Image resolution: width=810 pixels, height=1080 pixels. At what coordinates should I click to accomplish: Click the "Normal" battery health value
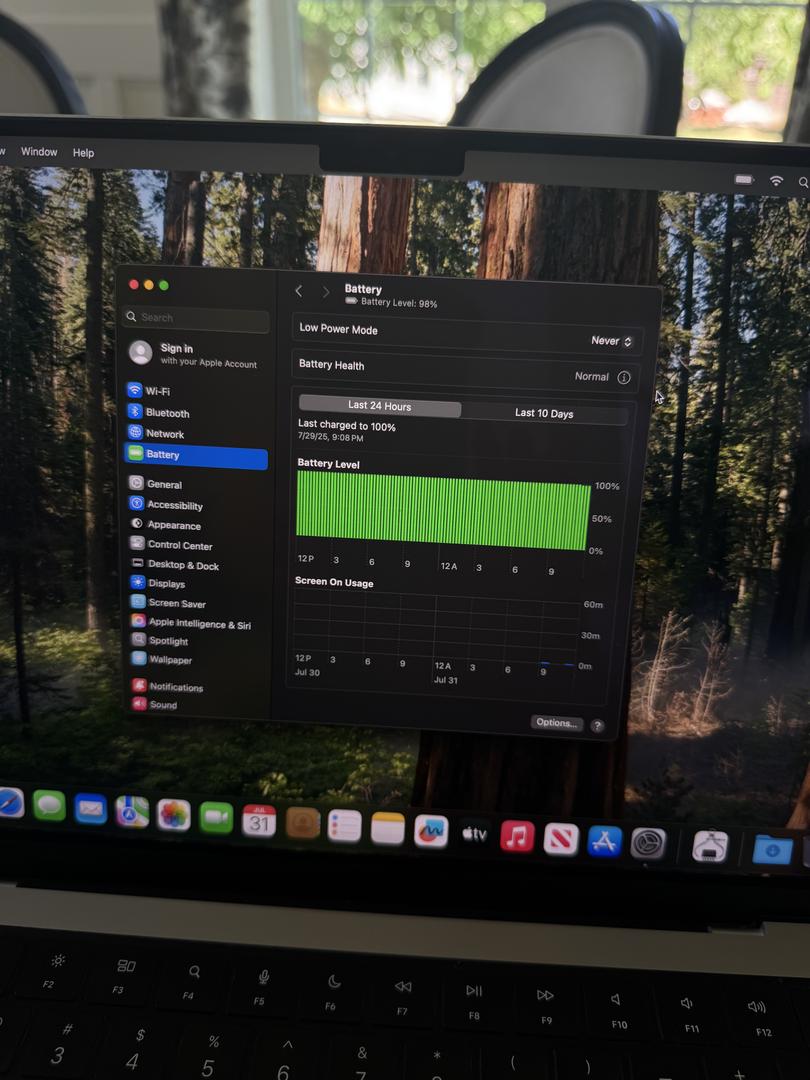(x=592, y=376)
